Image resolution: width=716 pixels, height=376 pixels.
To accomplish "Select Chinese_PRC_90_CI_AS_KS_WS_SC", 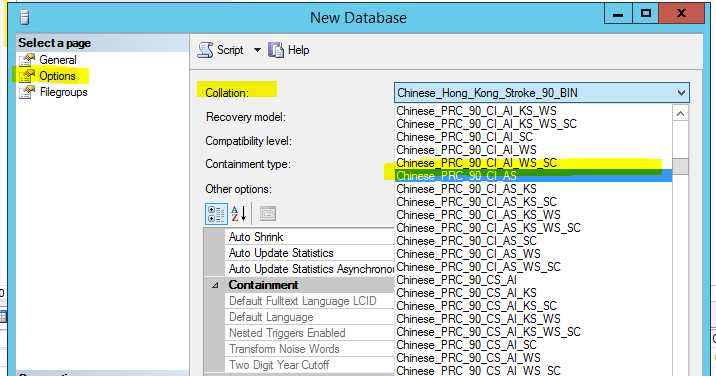I will click(533, 228).
